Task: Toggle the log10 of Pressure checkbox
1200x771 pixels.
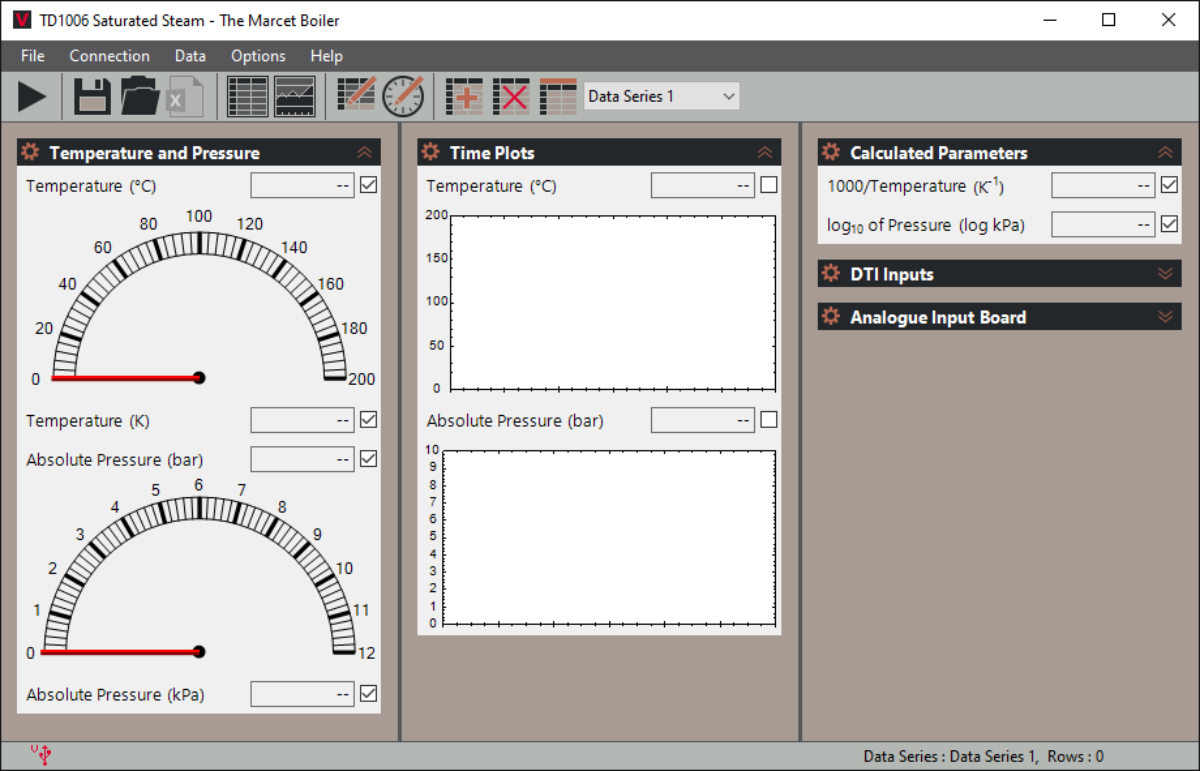Action: click(1169, 224)
